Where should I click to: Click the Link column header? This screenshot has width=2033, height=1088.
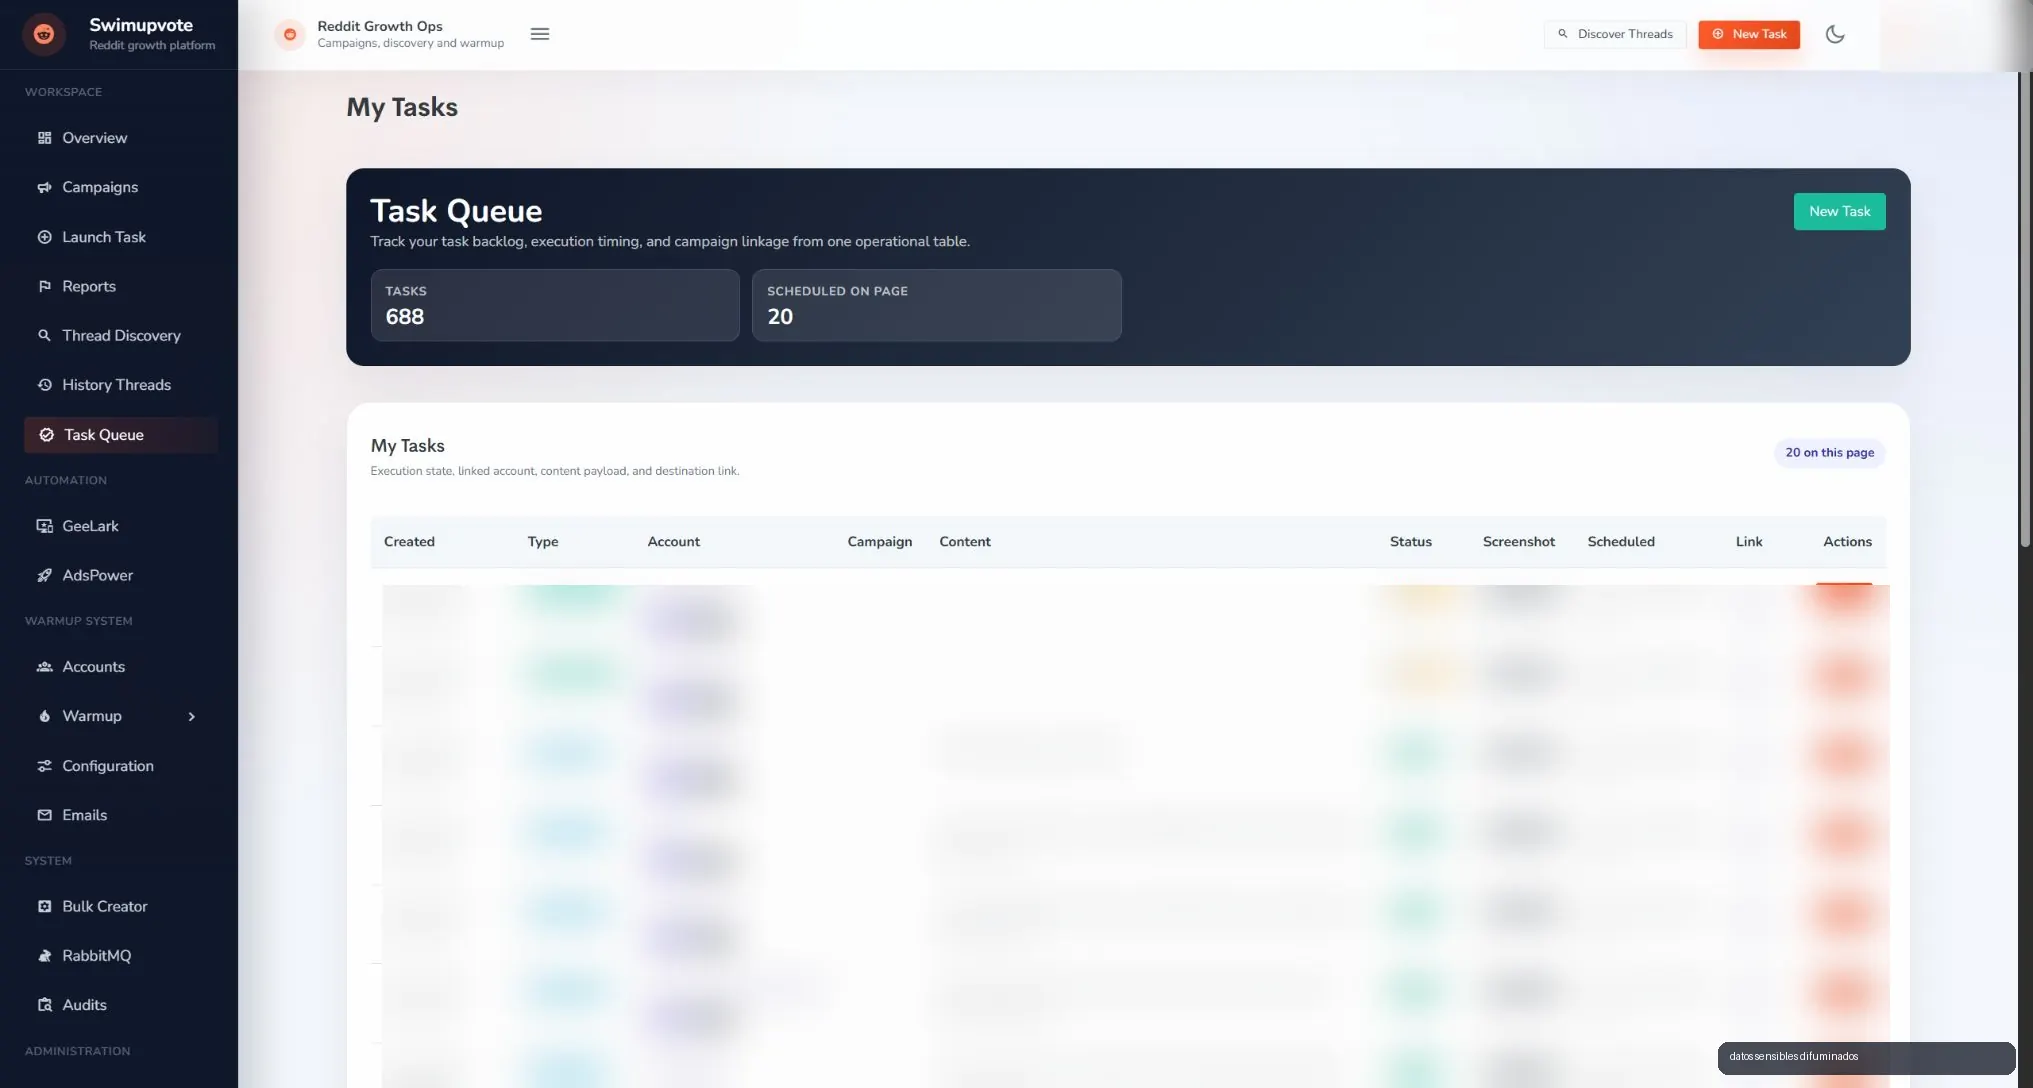click(1749, 542)
